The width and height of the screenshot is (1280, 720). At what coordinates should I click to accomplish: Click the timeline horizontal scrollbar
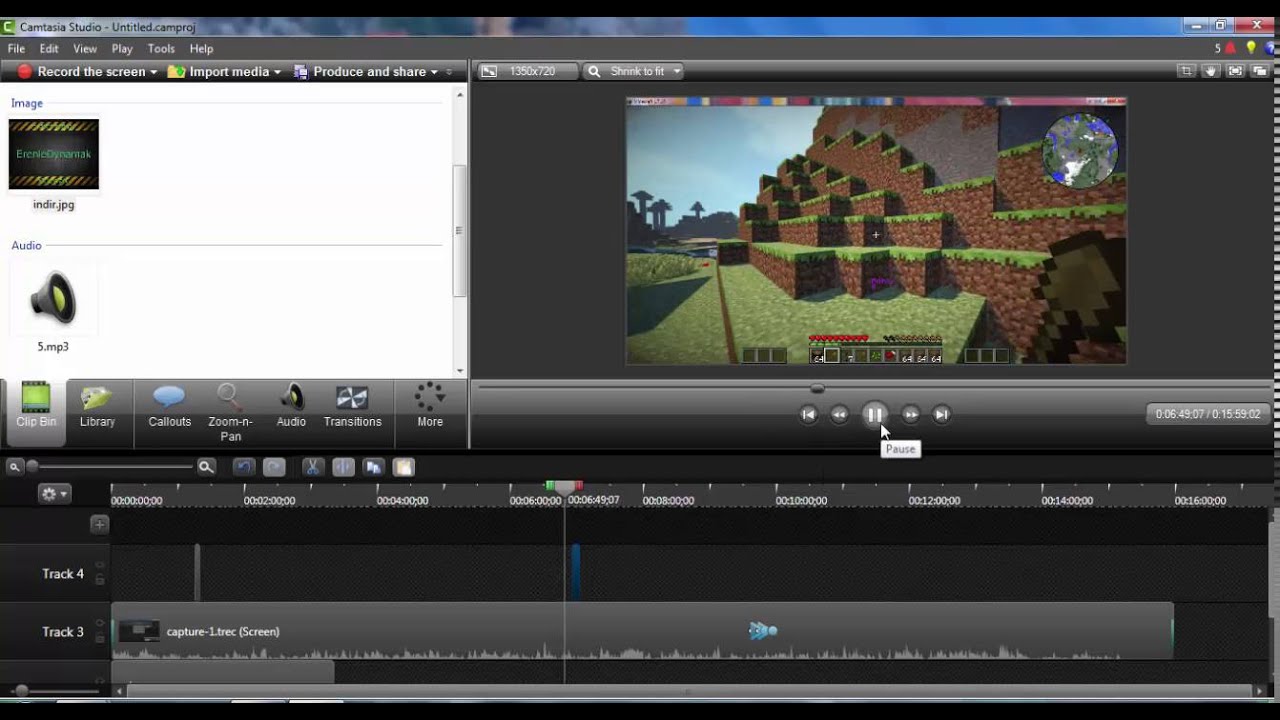point(690,690)
